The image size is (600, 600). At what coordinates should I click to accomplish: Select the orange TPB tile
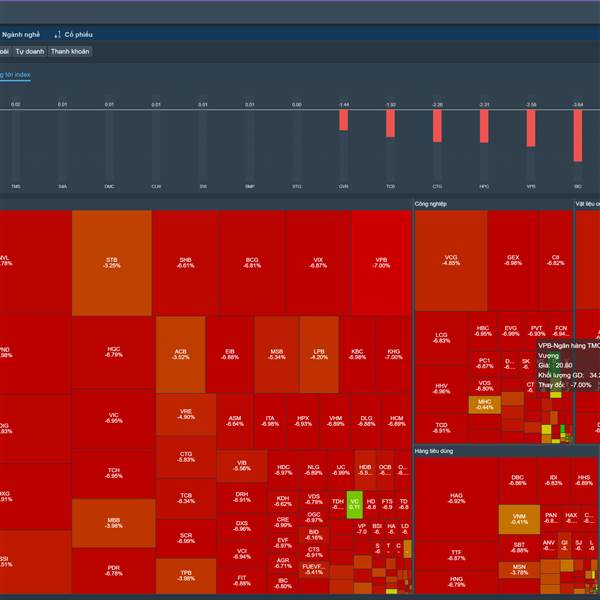(186, 576)
